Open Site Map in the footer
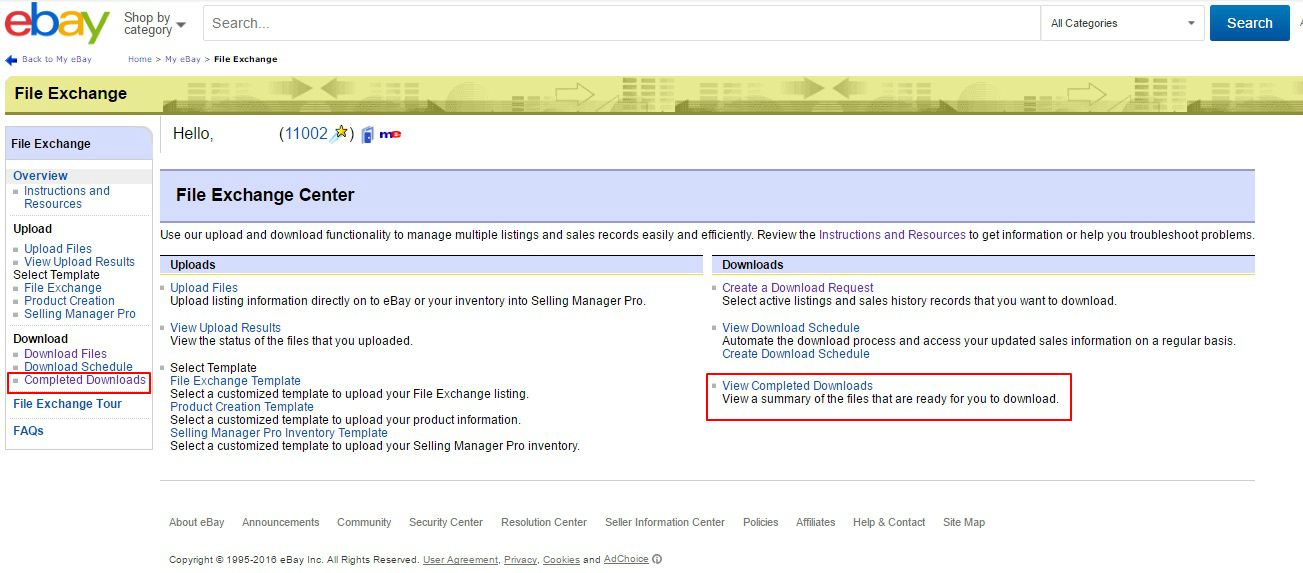The height and width of the screenshot is (573, 1303). [x=964, y=522]
